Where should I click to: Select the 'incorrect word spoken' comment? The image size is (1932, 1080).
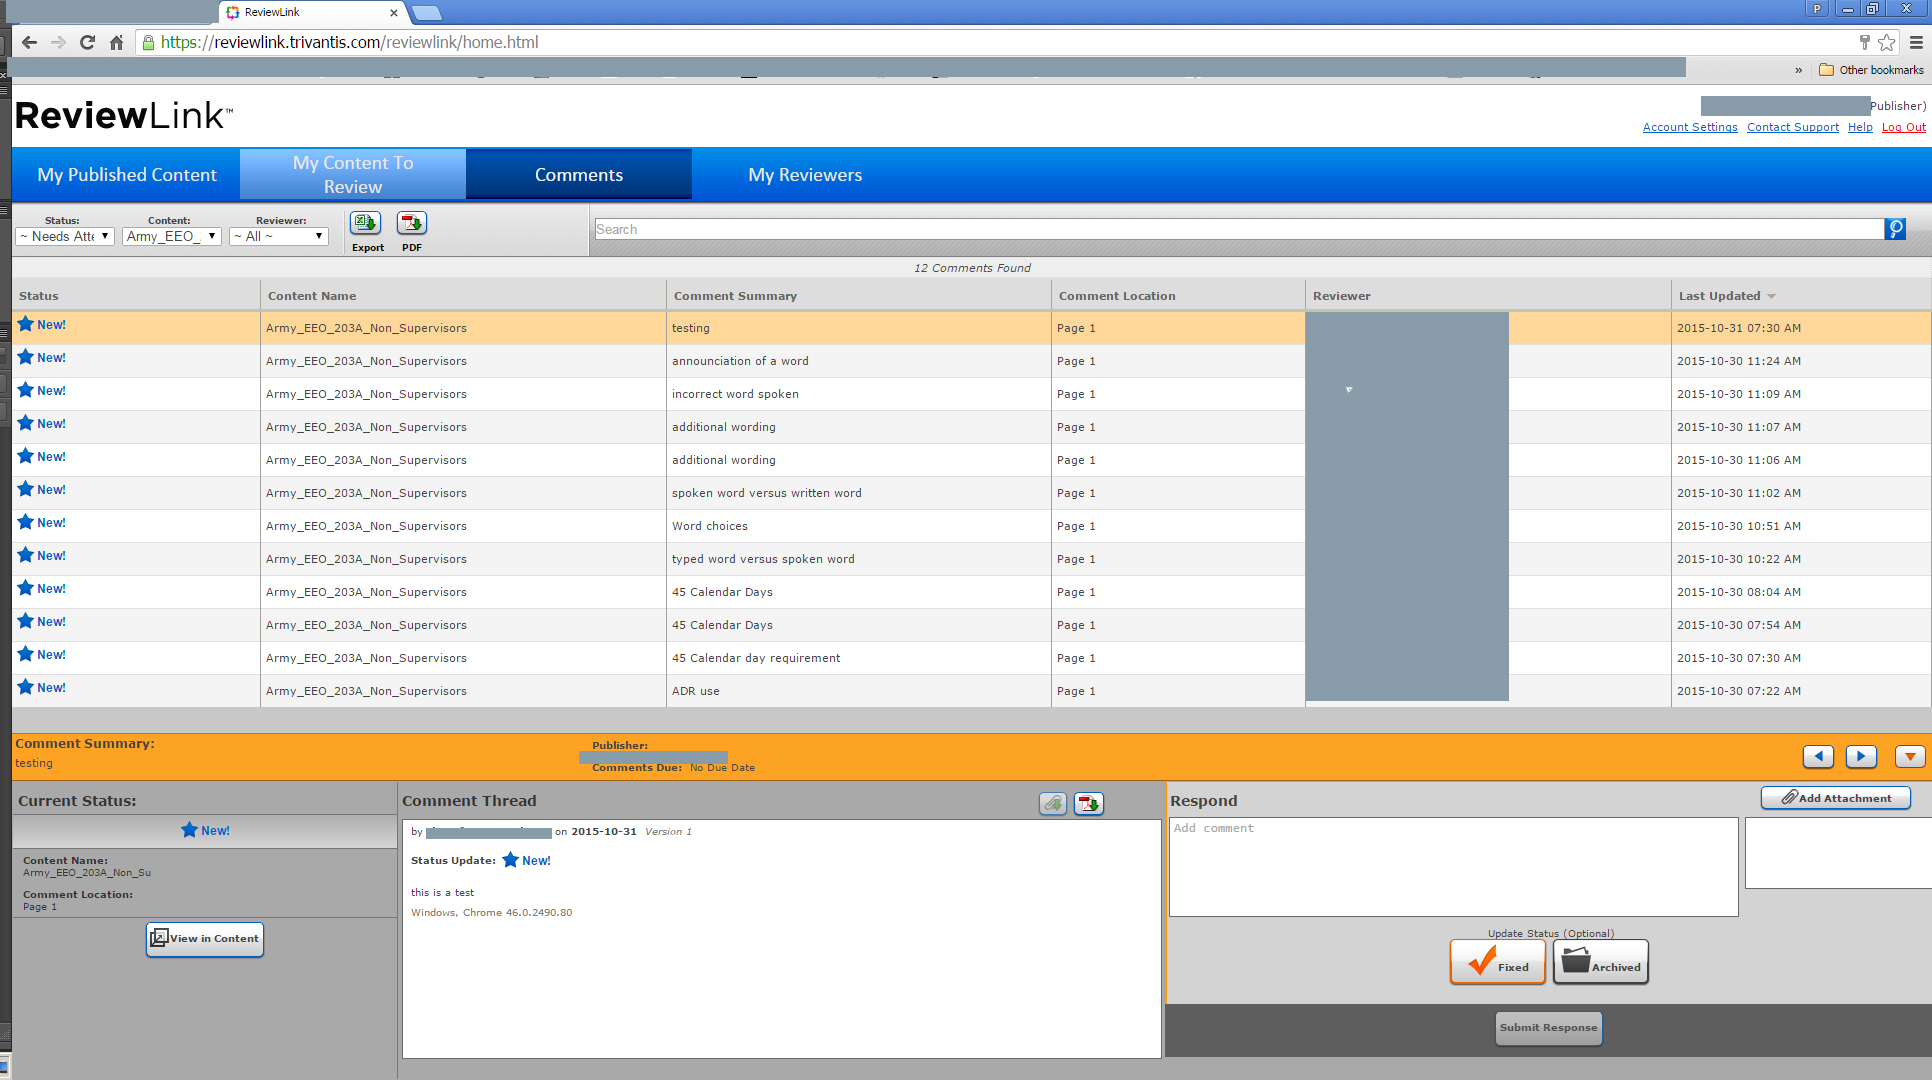point(735,394)
